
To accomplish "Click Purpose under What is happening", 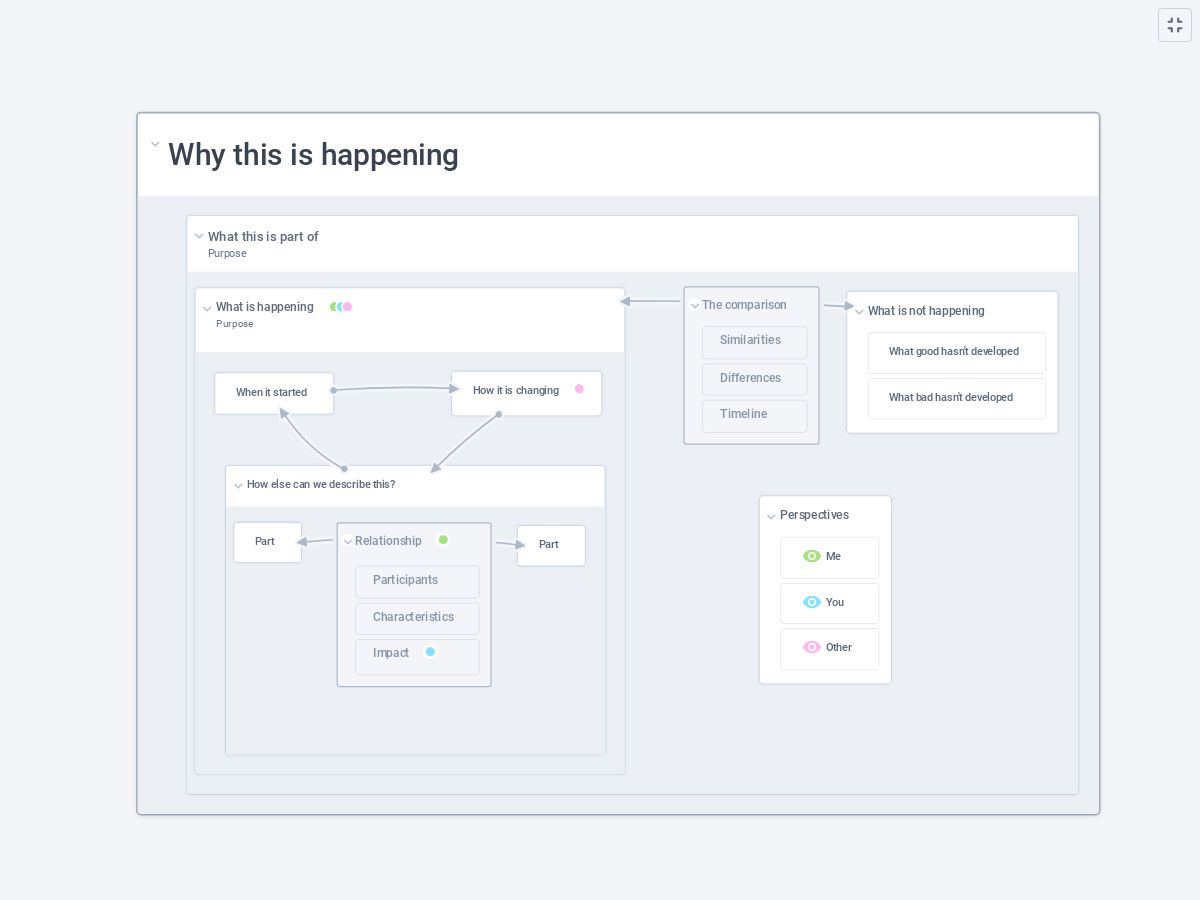I will [235, 324].
